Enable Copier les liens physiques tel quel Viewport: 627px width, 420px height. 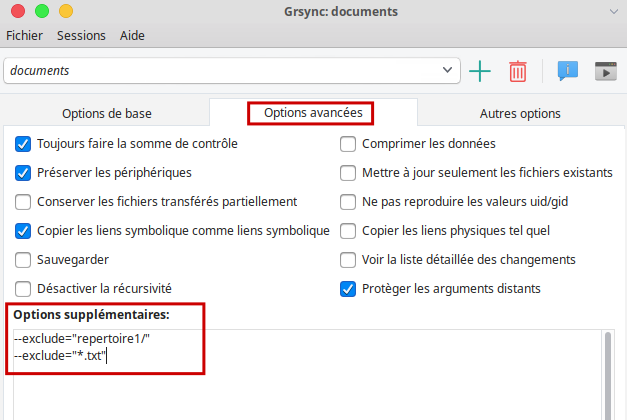pos(348,231)
